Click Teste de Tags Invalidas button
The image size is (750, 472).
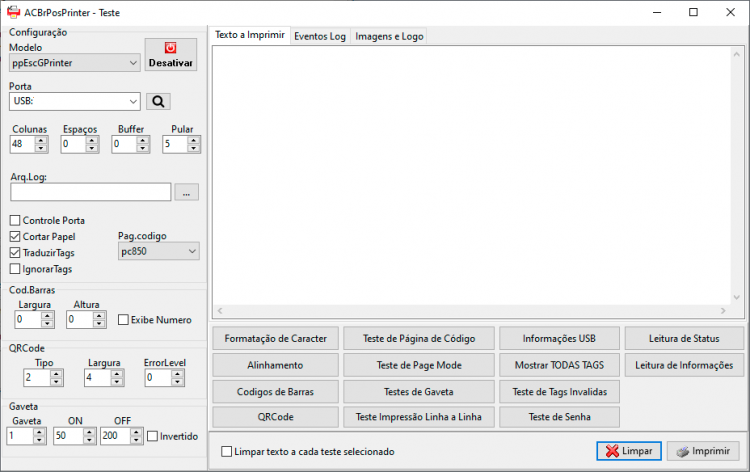point(559,392)
